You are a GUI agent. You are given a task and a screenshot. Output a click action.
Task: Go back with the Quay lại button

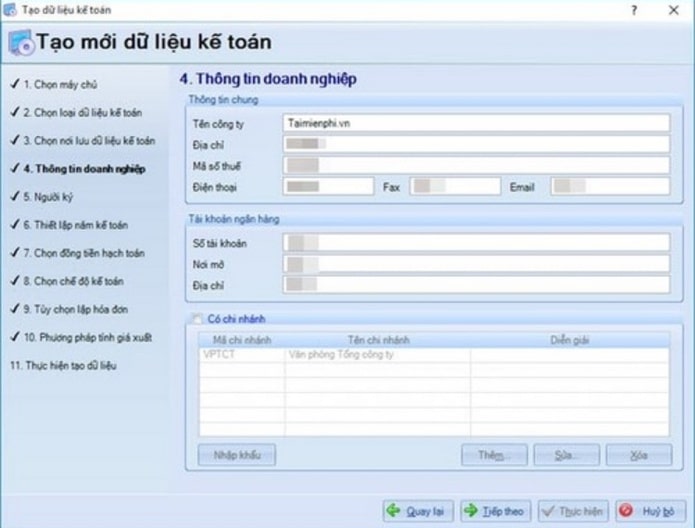pos(418,511)
